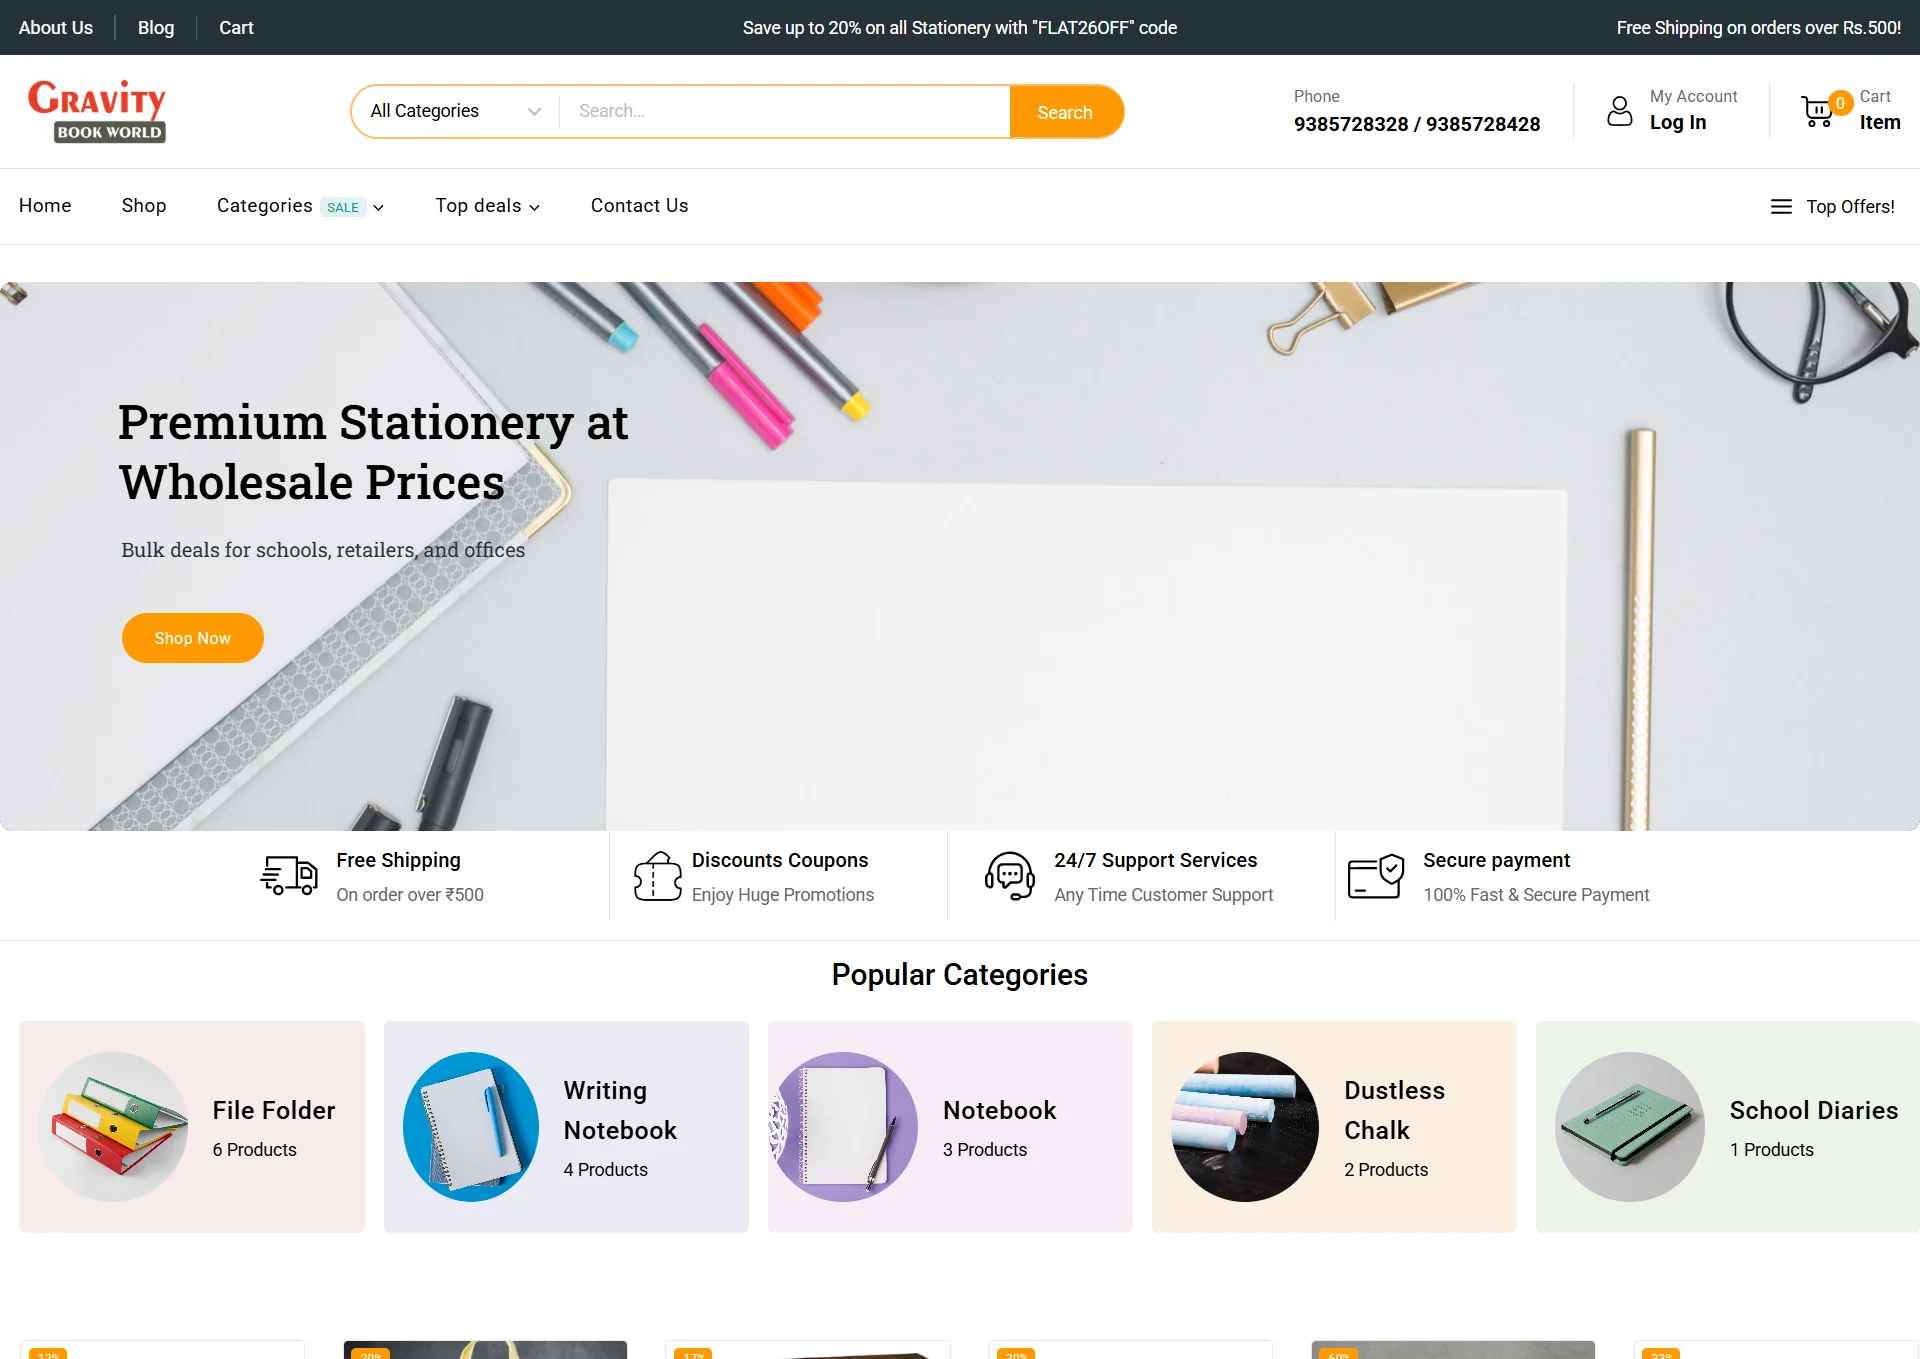Click the 24/7 support headset icon
Screen dimensions: 1920x1359
pyautogui.click(x=1010, y=876)
